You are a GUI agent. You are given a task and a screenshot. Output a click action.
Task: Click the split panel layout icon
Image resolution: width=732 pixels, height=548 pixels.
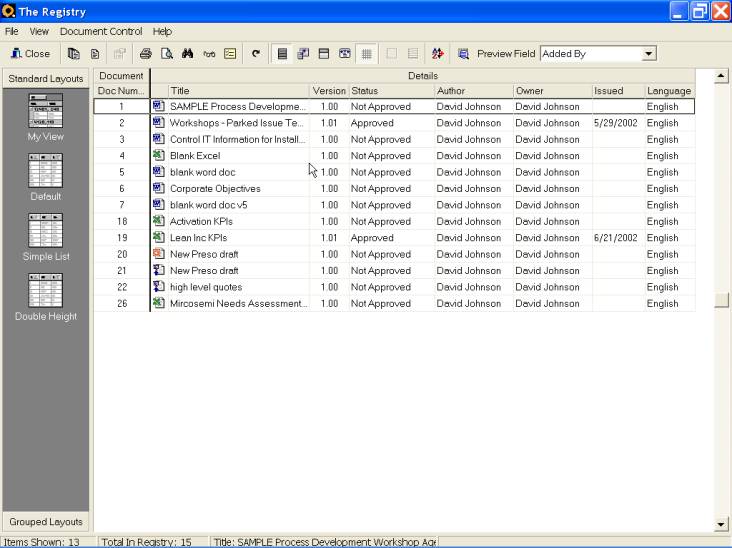(x=324, y=54)
